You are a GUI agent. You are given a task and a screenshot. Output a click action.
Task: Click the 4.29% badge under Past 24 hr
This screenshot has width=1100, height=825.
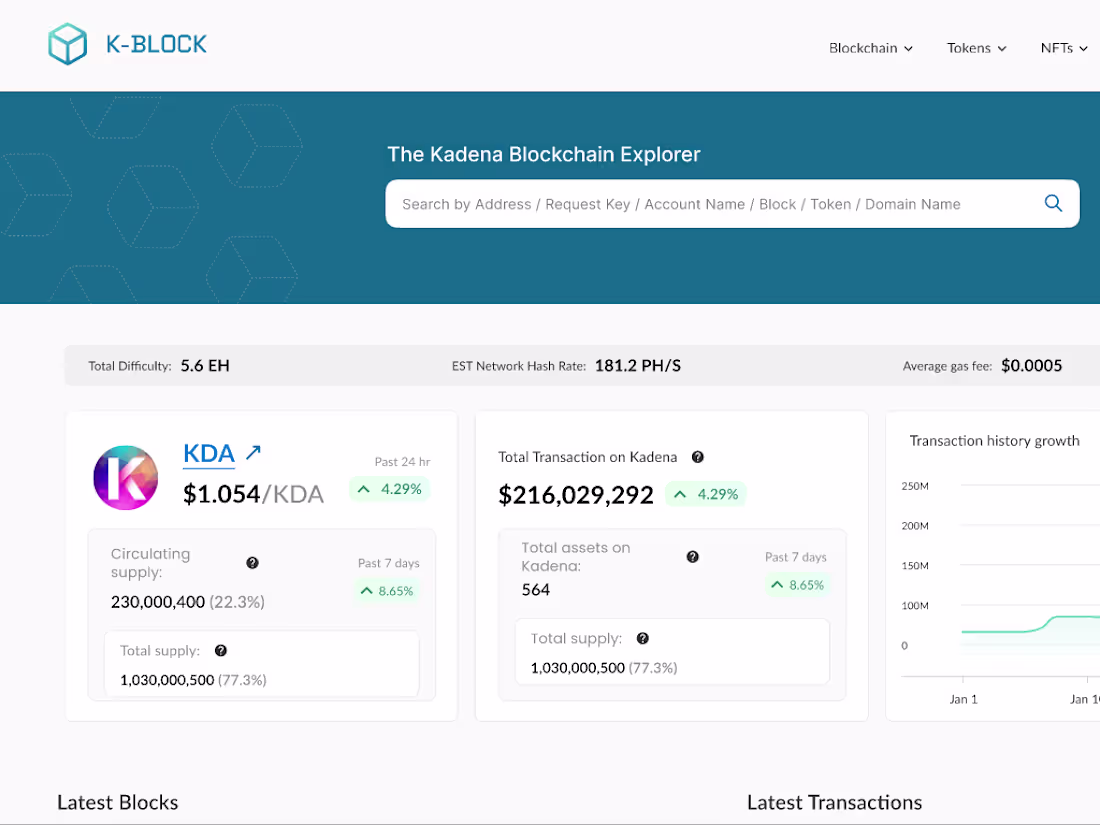pyautogui.click(x=390, y=489)
